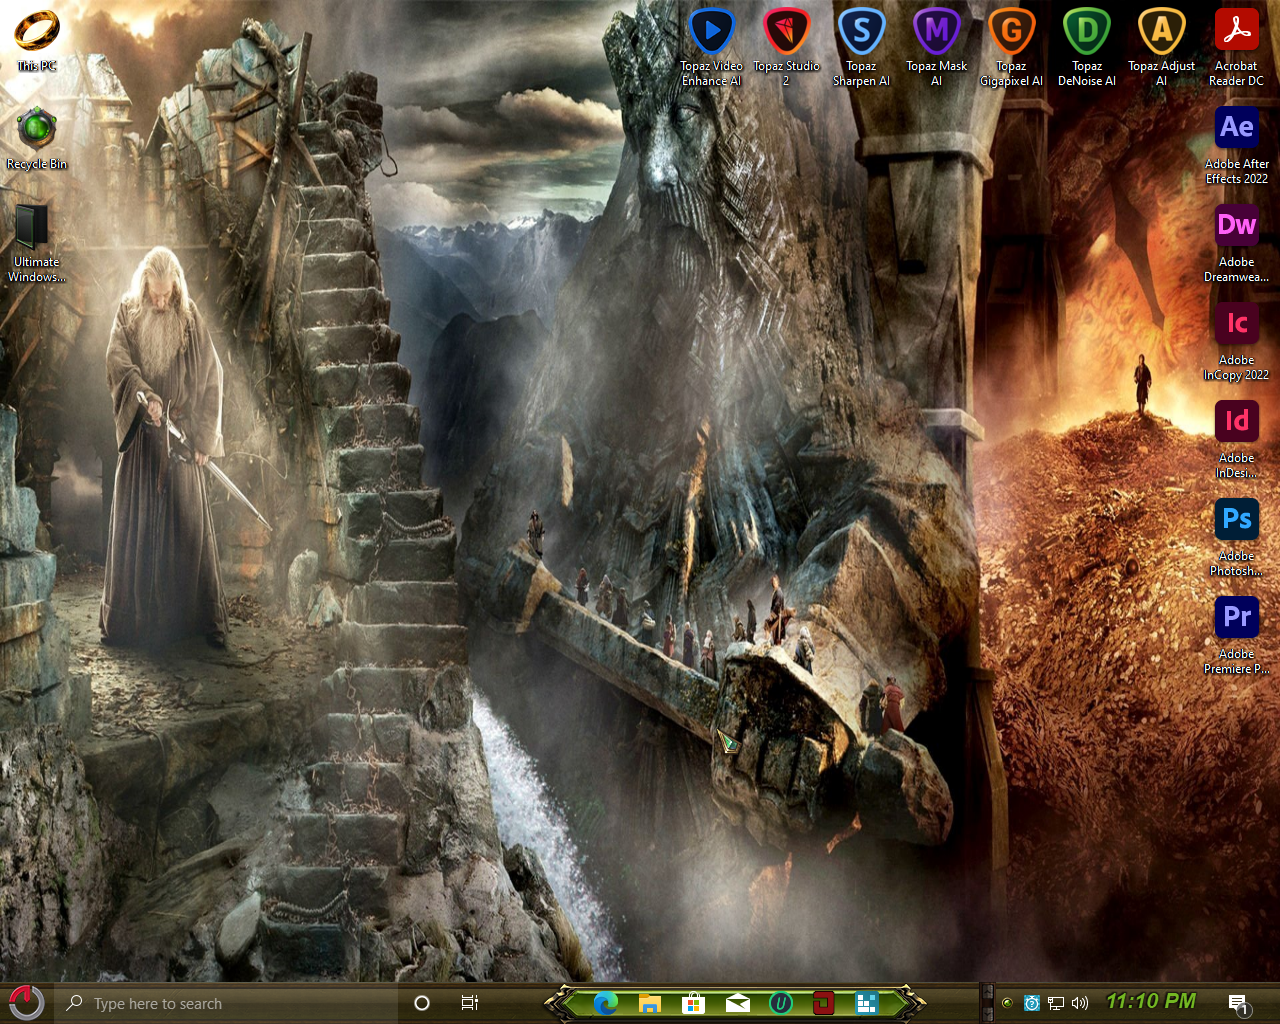Launch Topaz Studio 2 shortcut
The height and width of the screenshot is (1024, 1280).
(786, 47)
